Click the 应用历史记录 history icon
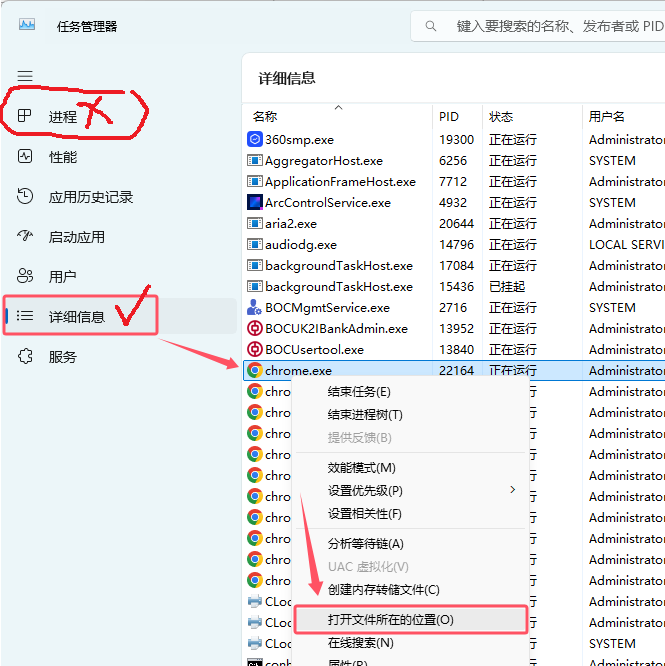Viewport: 665px width, 666px height. [x=26, y=197]
